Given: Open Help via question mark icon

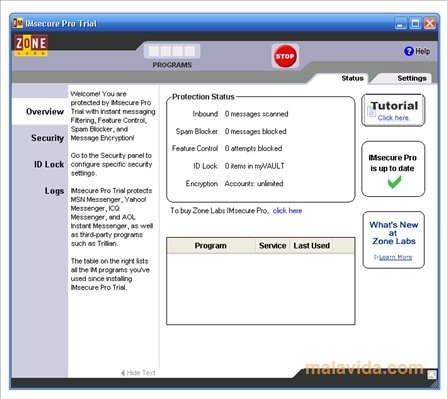Looking at the screenshot, I should pos(409,51).
